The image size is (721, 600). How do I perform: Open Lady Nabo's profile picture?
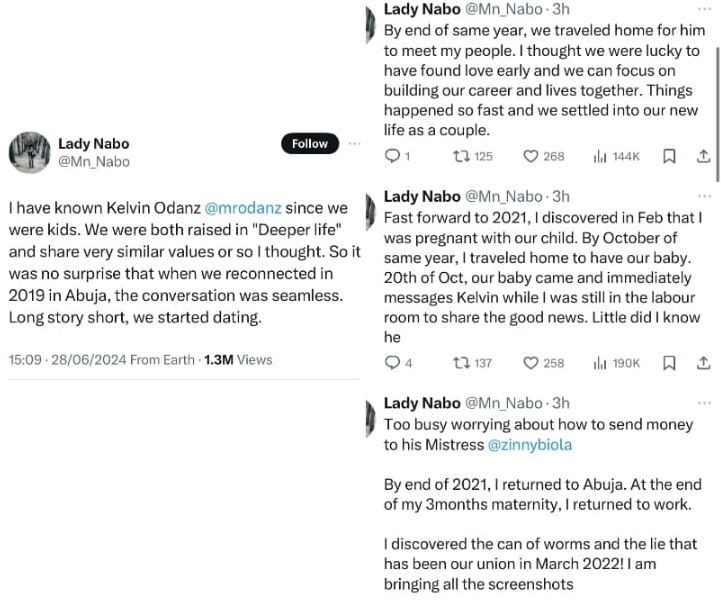point(28,152)
